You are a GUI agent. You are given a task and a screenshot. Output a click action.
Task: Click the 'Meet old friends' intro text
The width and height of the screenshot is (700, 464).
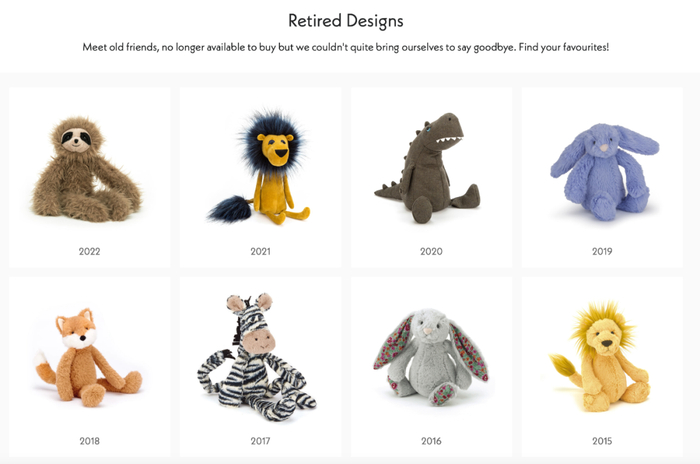(x=120, y=47)
